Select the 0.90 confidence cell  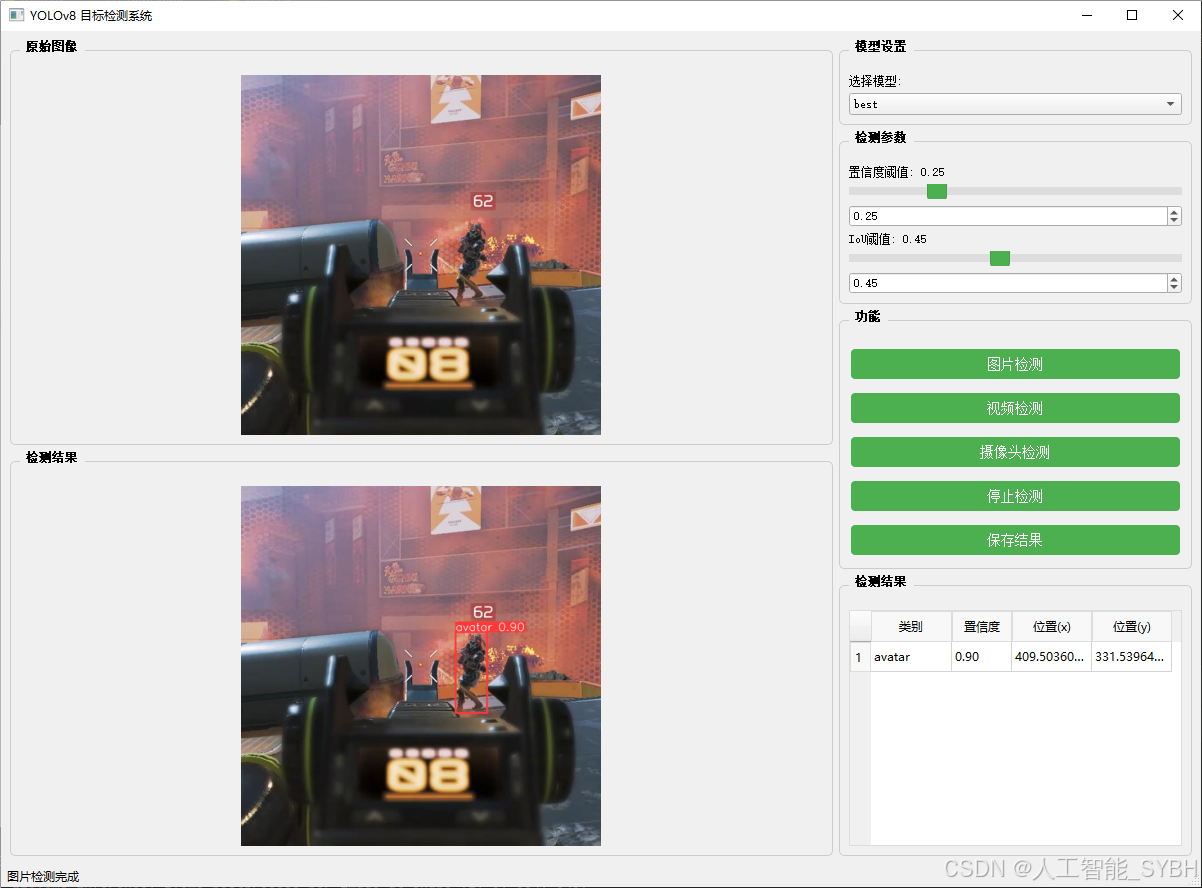click(982, 657)
